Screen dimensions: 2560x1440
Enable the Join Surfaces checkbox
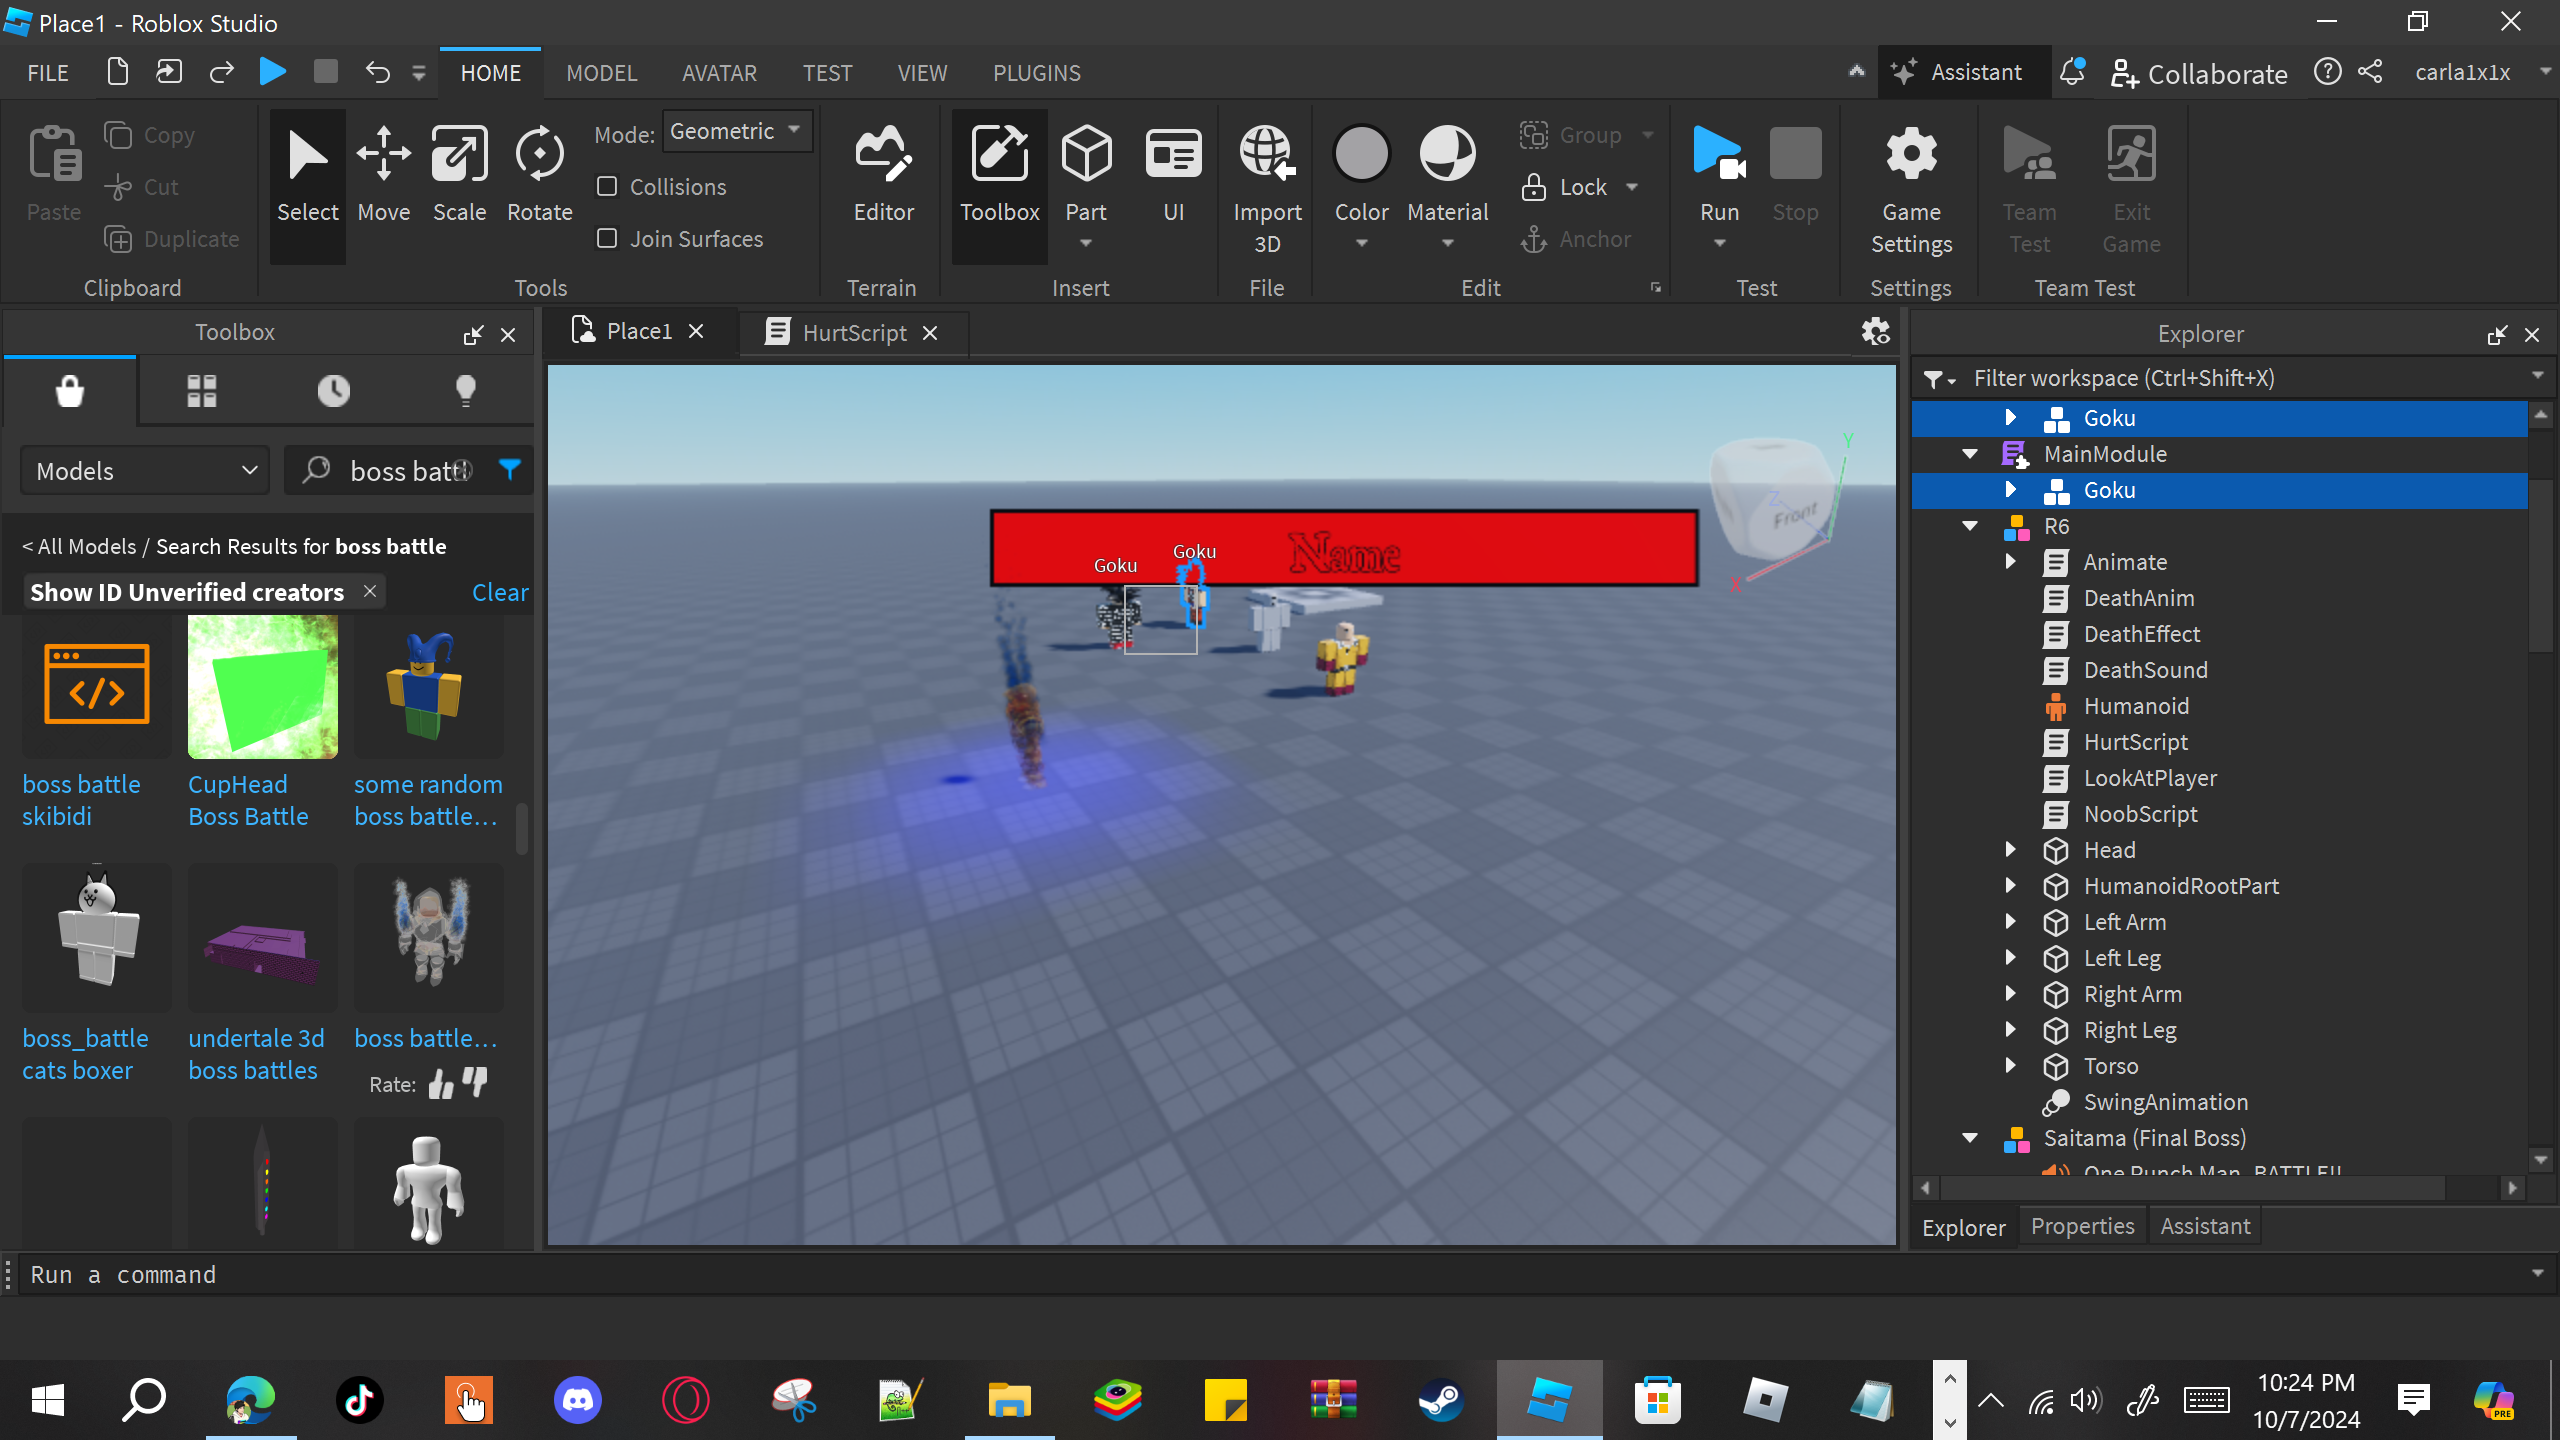[607, 239]
